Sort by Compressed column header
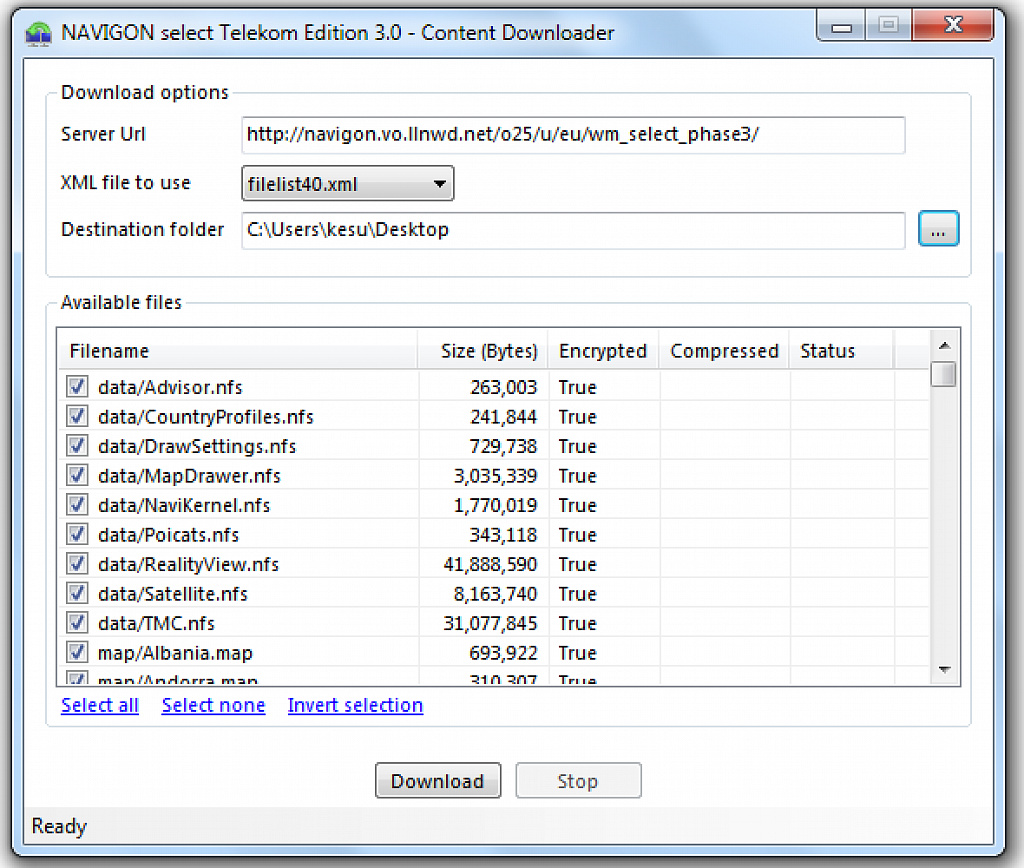The height and width of the screenshot is (868, 1024). 724,351
